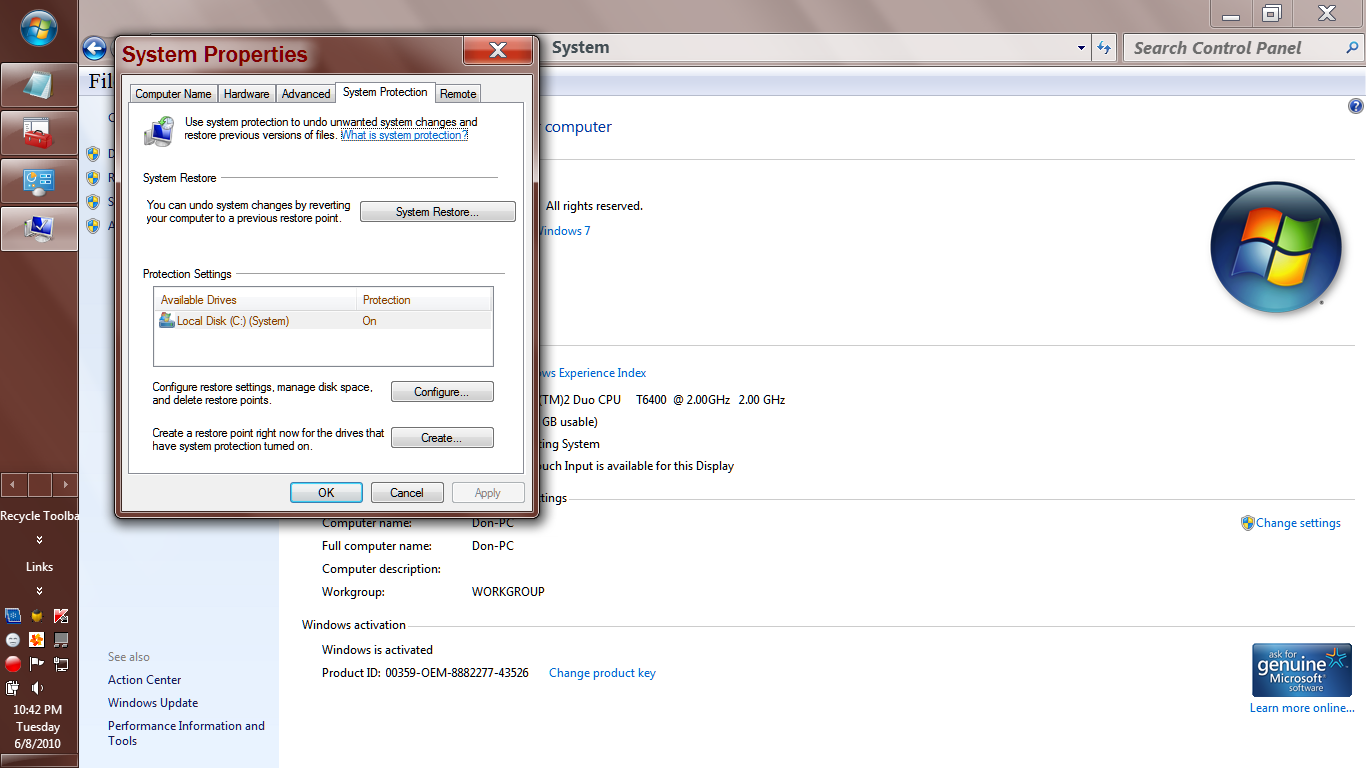Click the system protection computer icon in dialog
This screenshot has height=768, width=1366.
pos(159,130)
